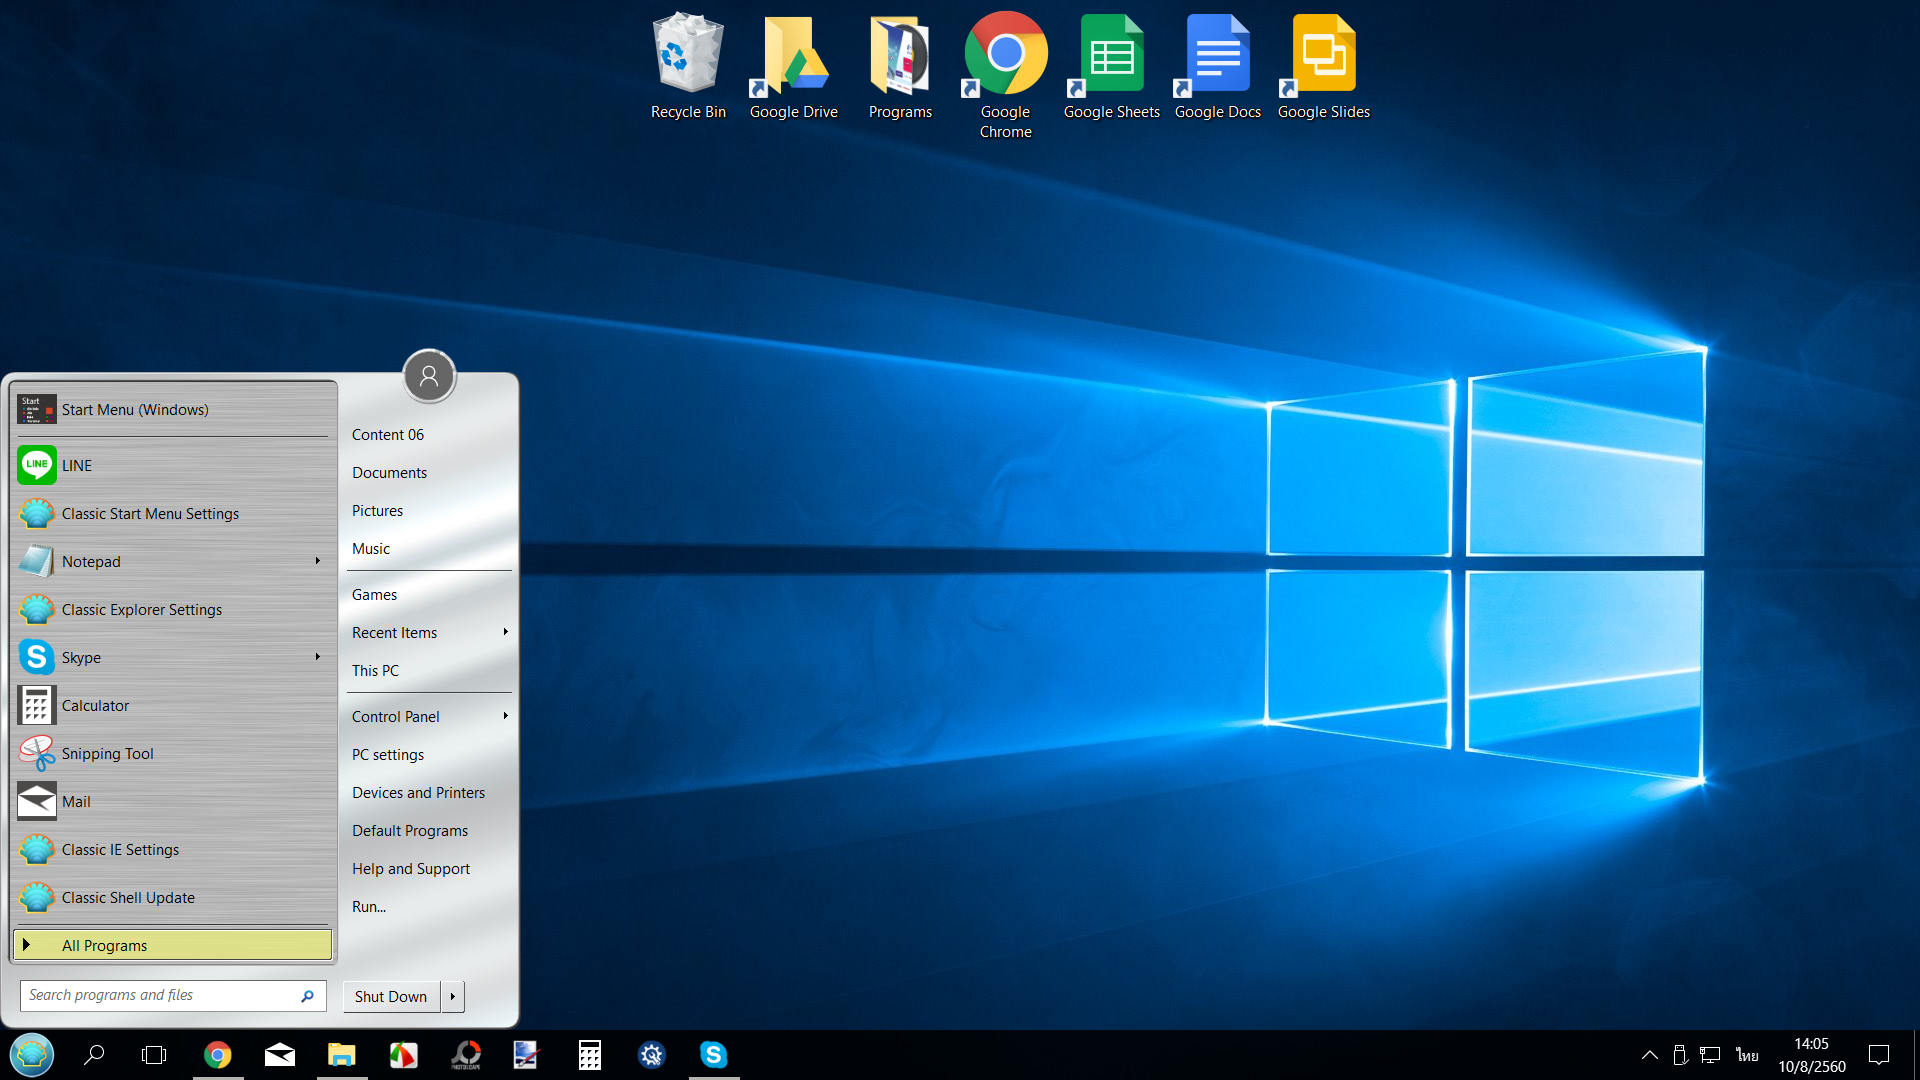Expand the Control Panel submenu arrow
1920x1080 pixels.
pyautogui.click(x=505, y=716)
